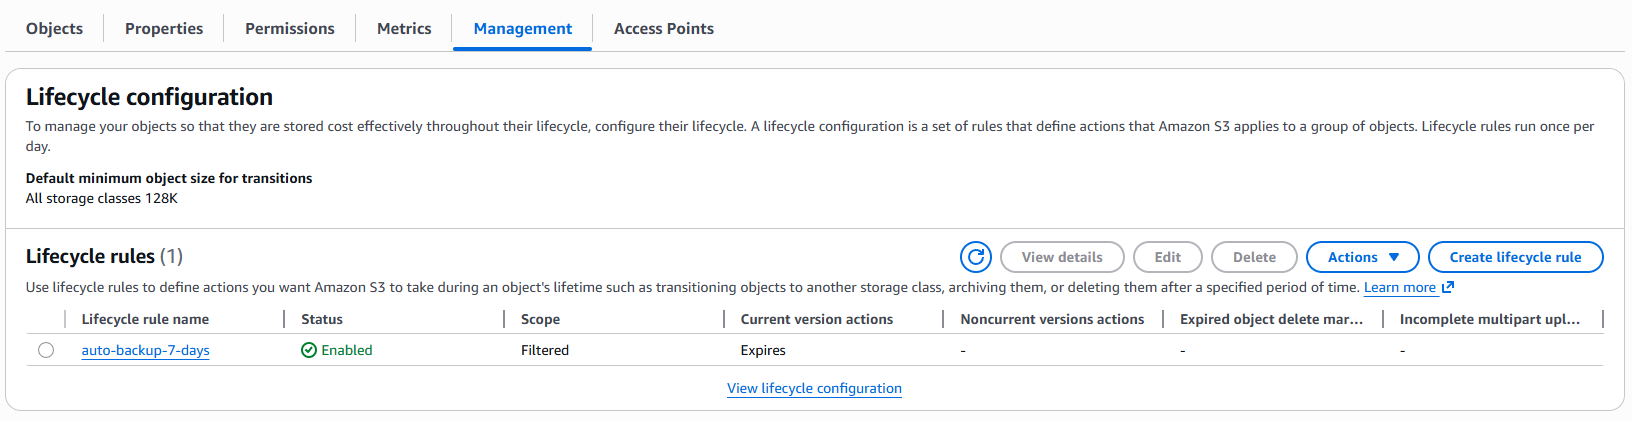
Task: Click the refresh lifecycle rules icon
Action: (x=976, y=257)
